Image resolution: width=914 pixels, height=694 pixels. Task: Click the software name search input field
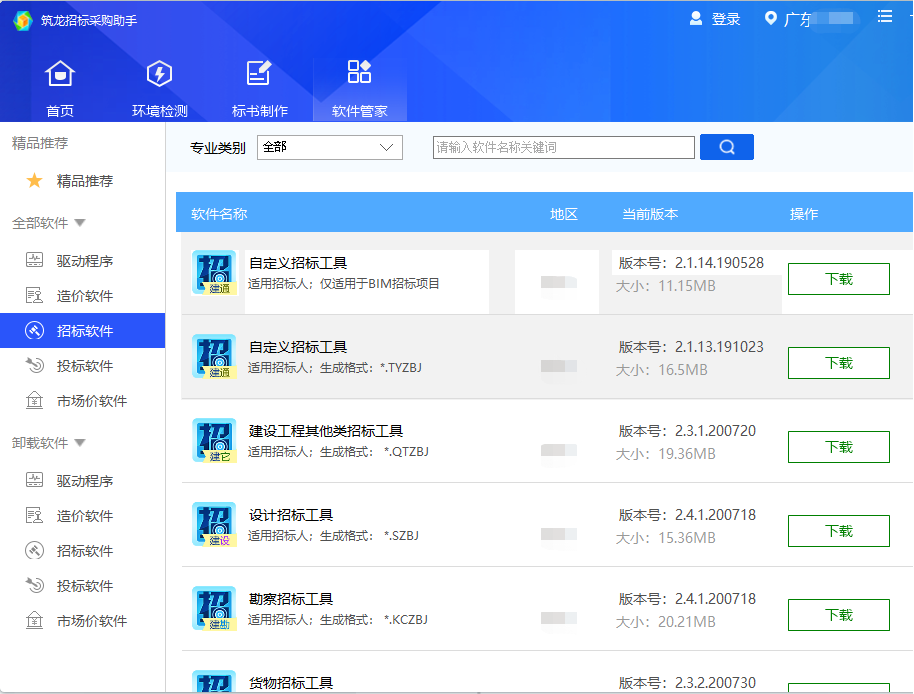point(563,147)
